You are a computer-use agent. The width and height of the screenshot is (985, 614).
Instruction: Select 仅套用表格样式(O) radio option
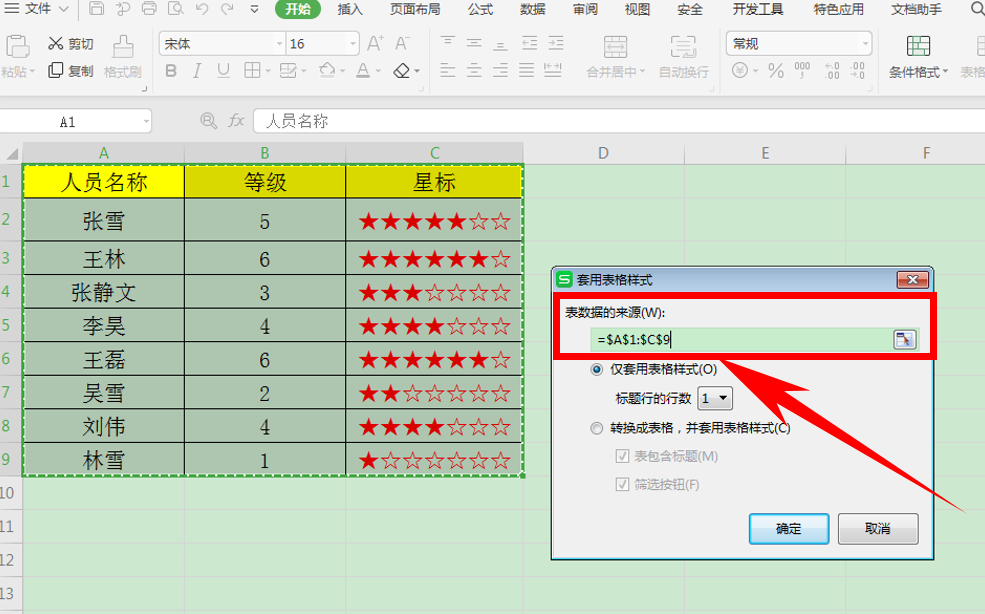tap(596, 370)
